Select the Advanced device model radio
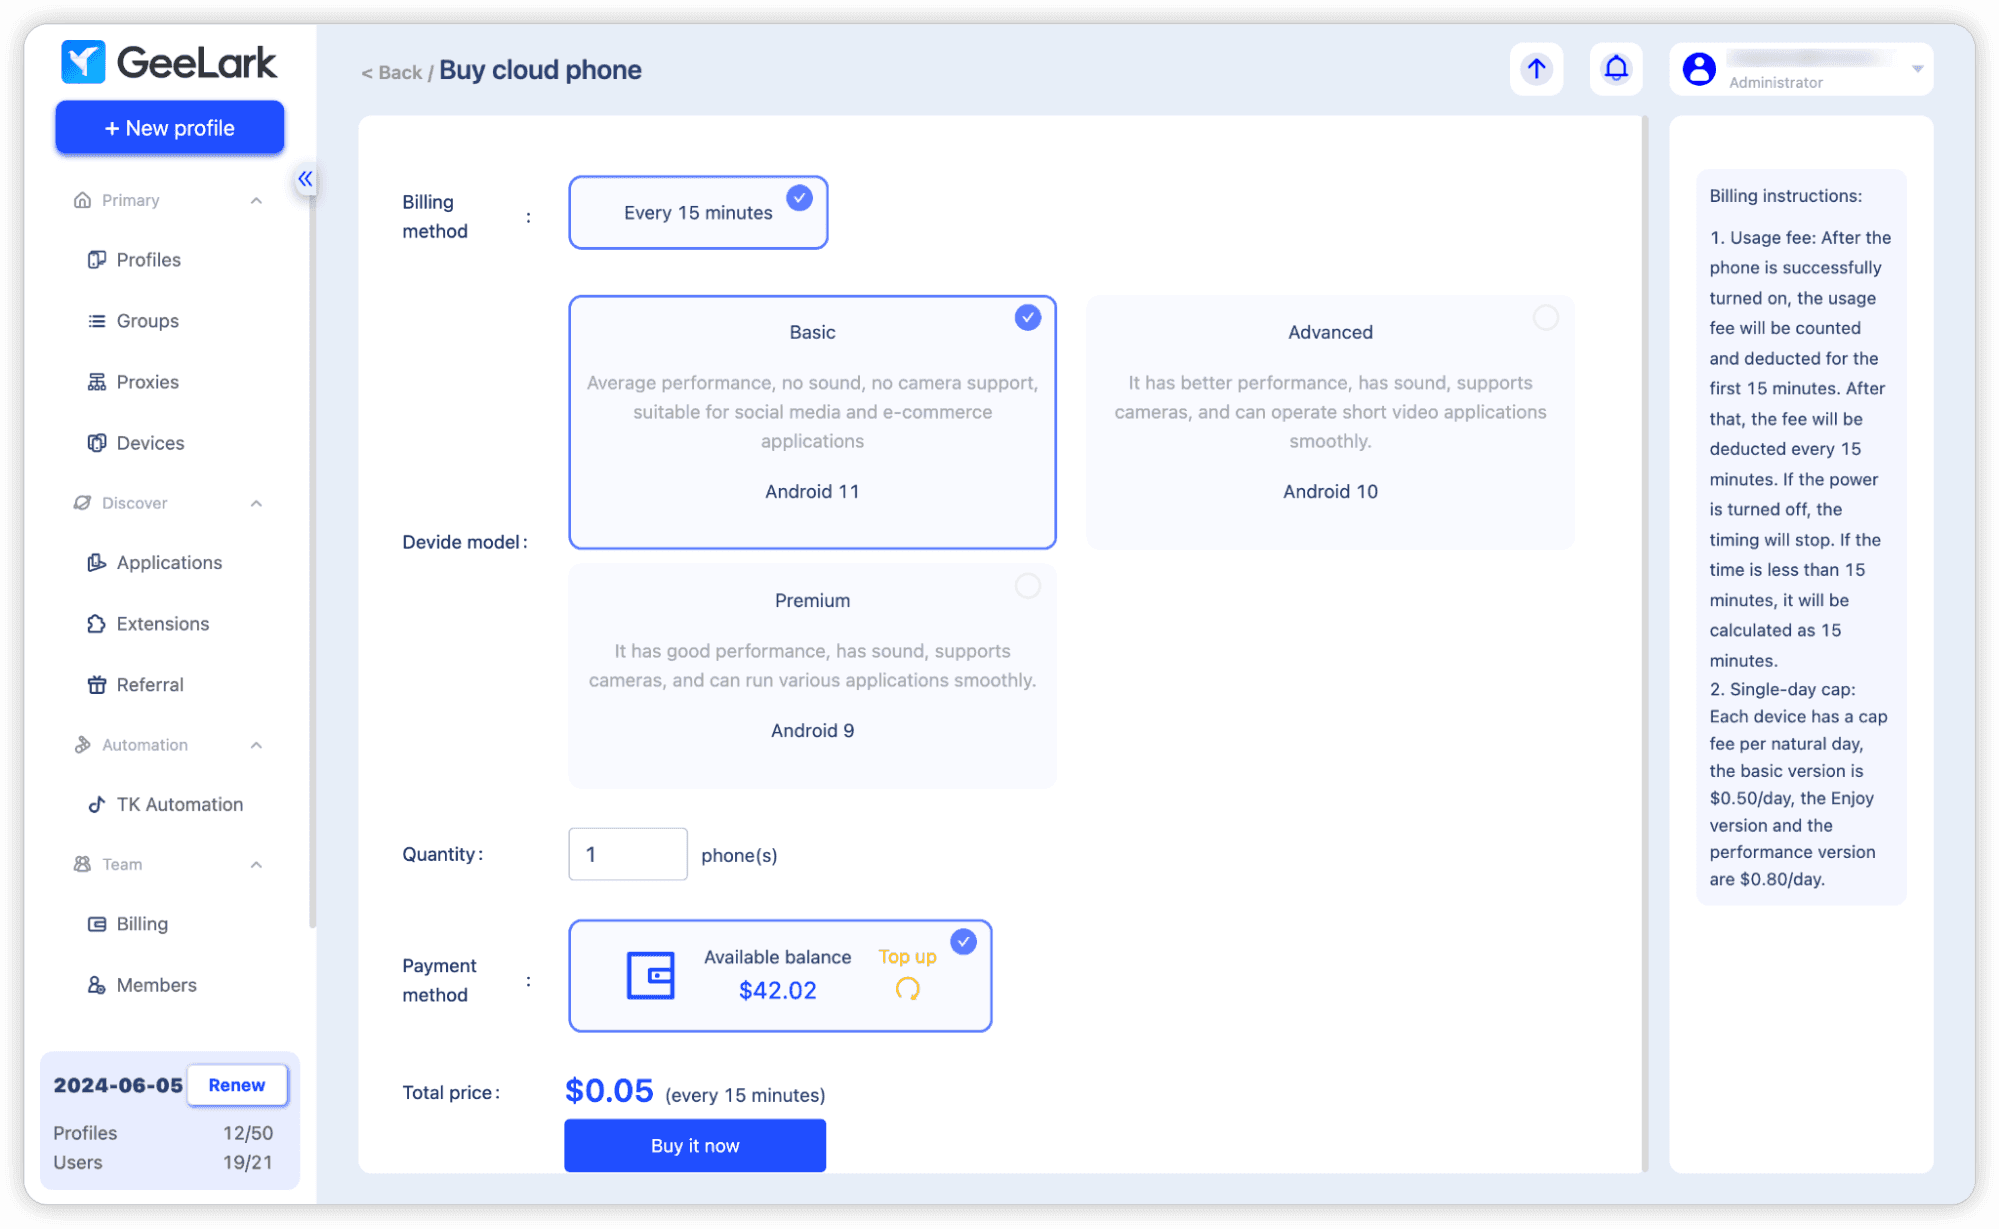 pyautogui.click(x=1545, y=318)
